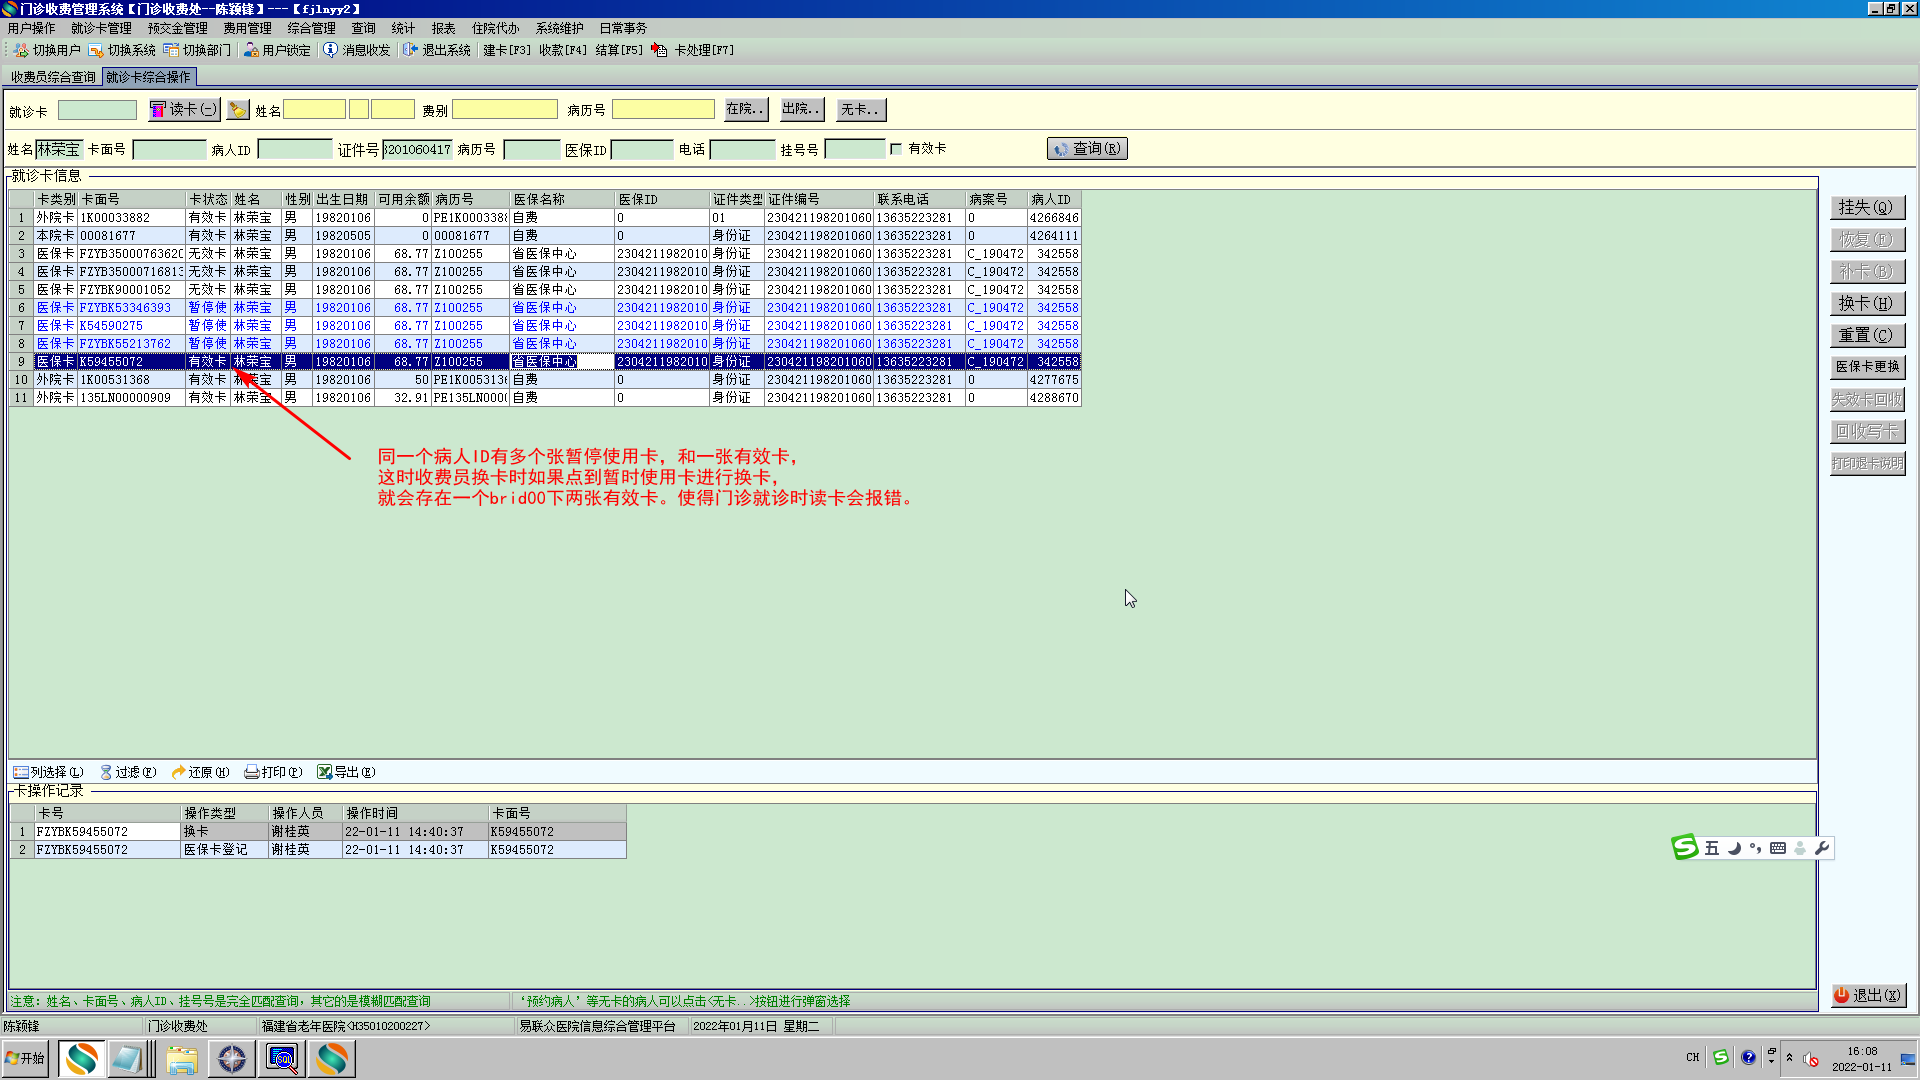Switch to the 收费员综合查询 tab

[53, 77]
